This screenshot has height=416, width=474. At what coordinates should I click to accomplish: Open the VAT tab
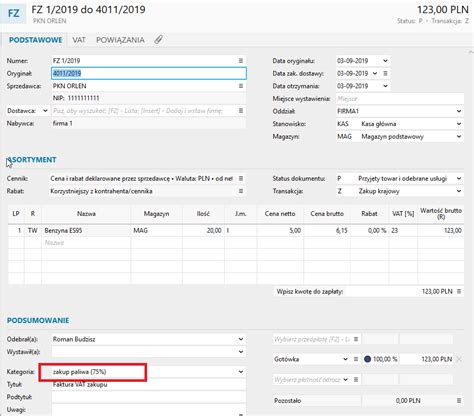[79, 40]
